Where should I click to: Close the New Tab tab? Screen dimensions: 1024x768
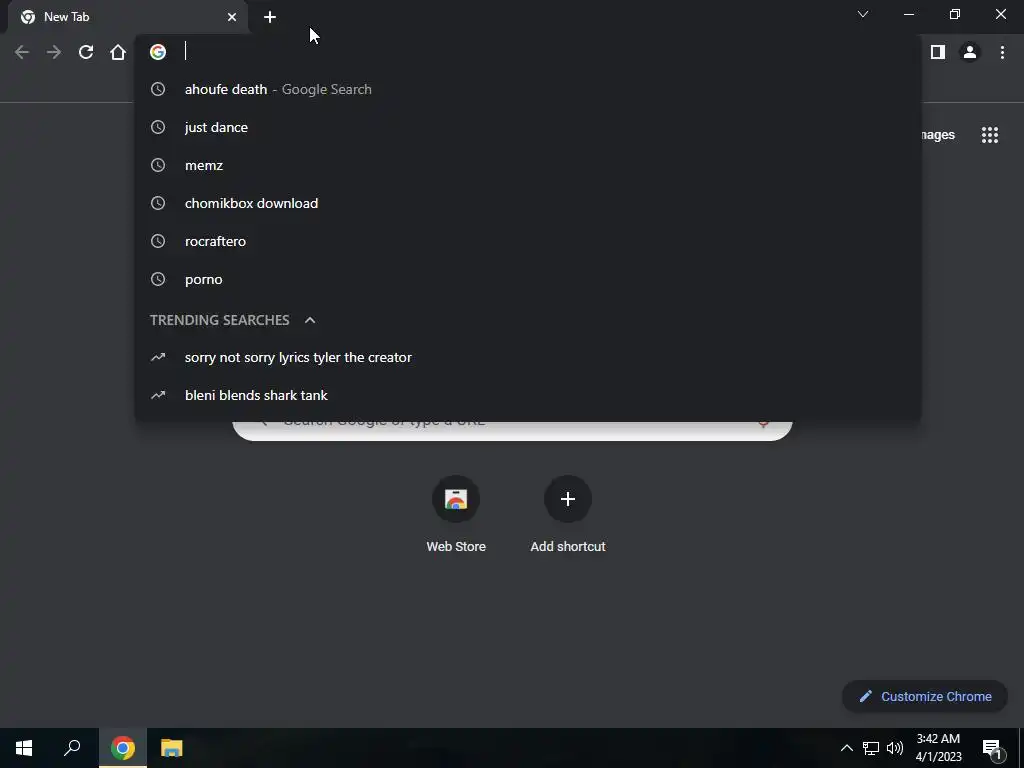[x=232, y=17]
